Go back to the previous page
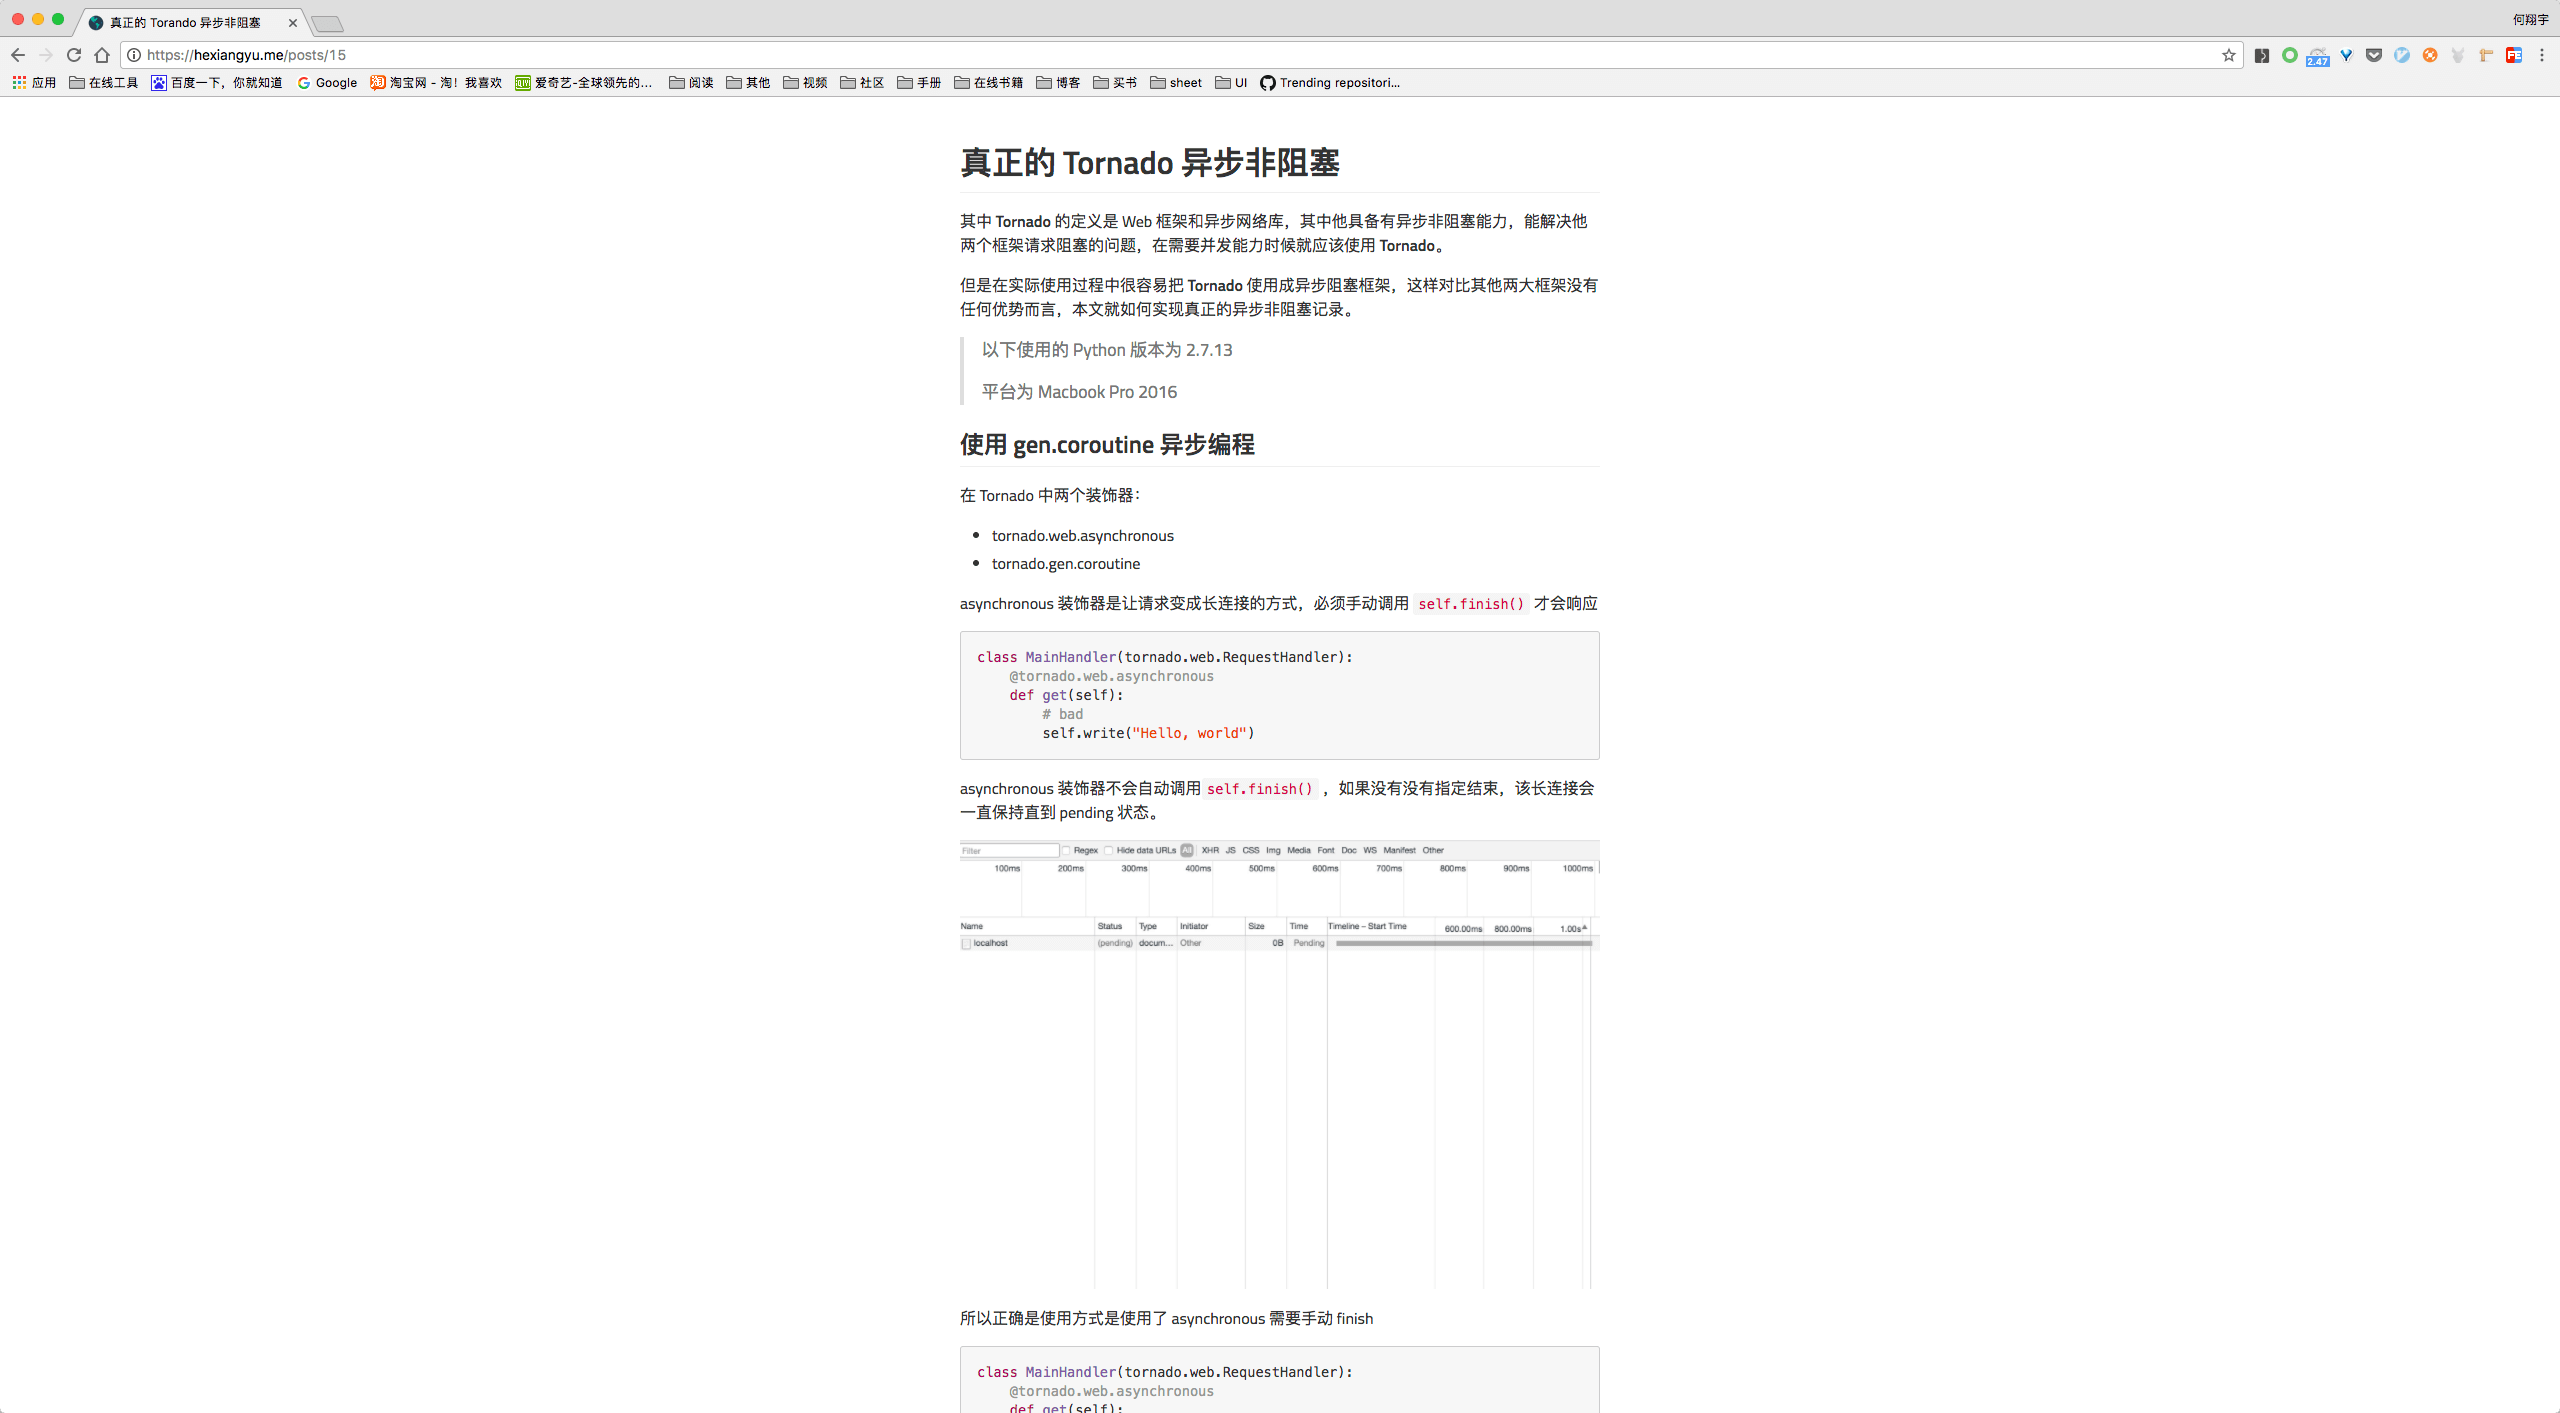 pos(18,55)
